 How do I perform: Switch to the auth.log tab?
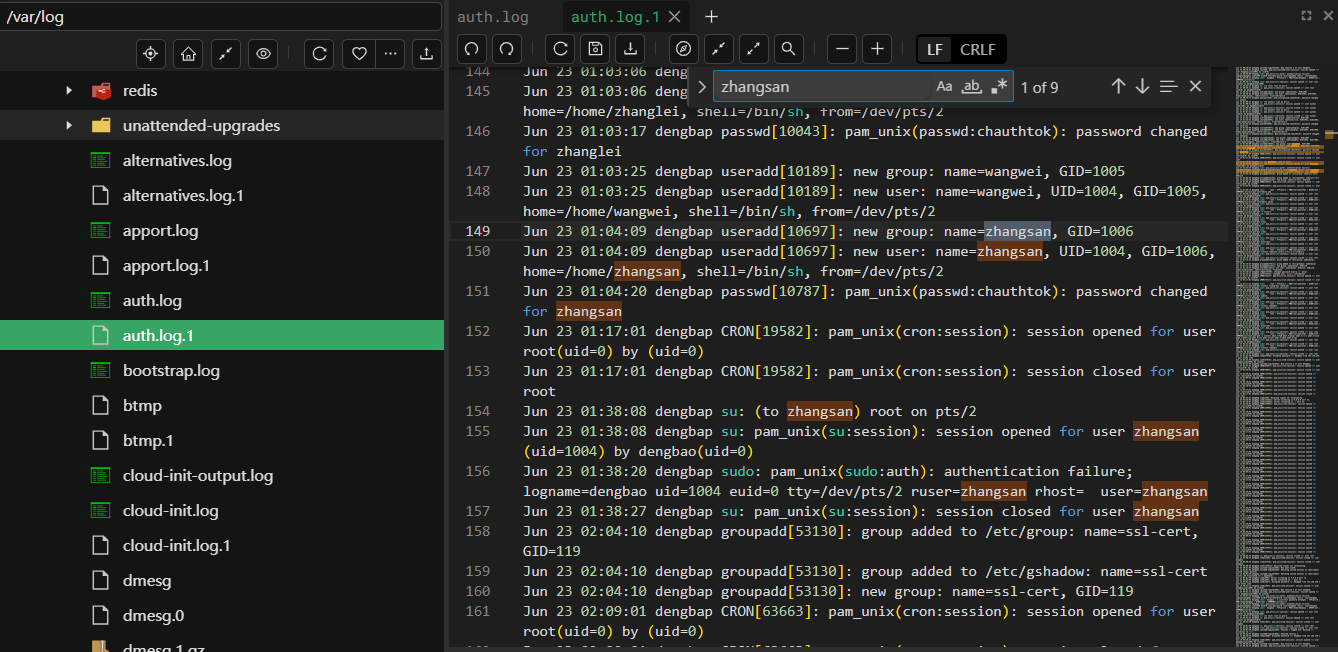[x=493, y=17]
